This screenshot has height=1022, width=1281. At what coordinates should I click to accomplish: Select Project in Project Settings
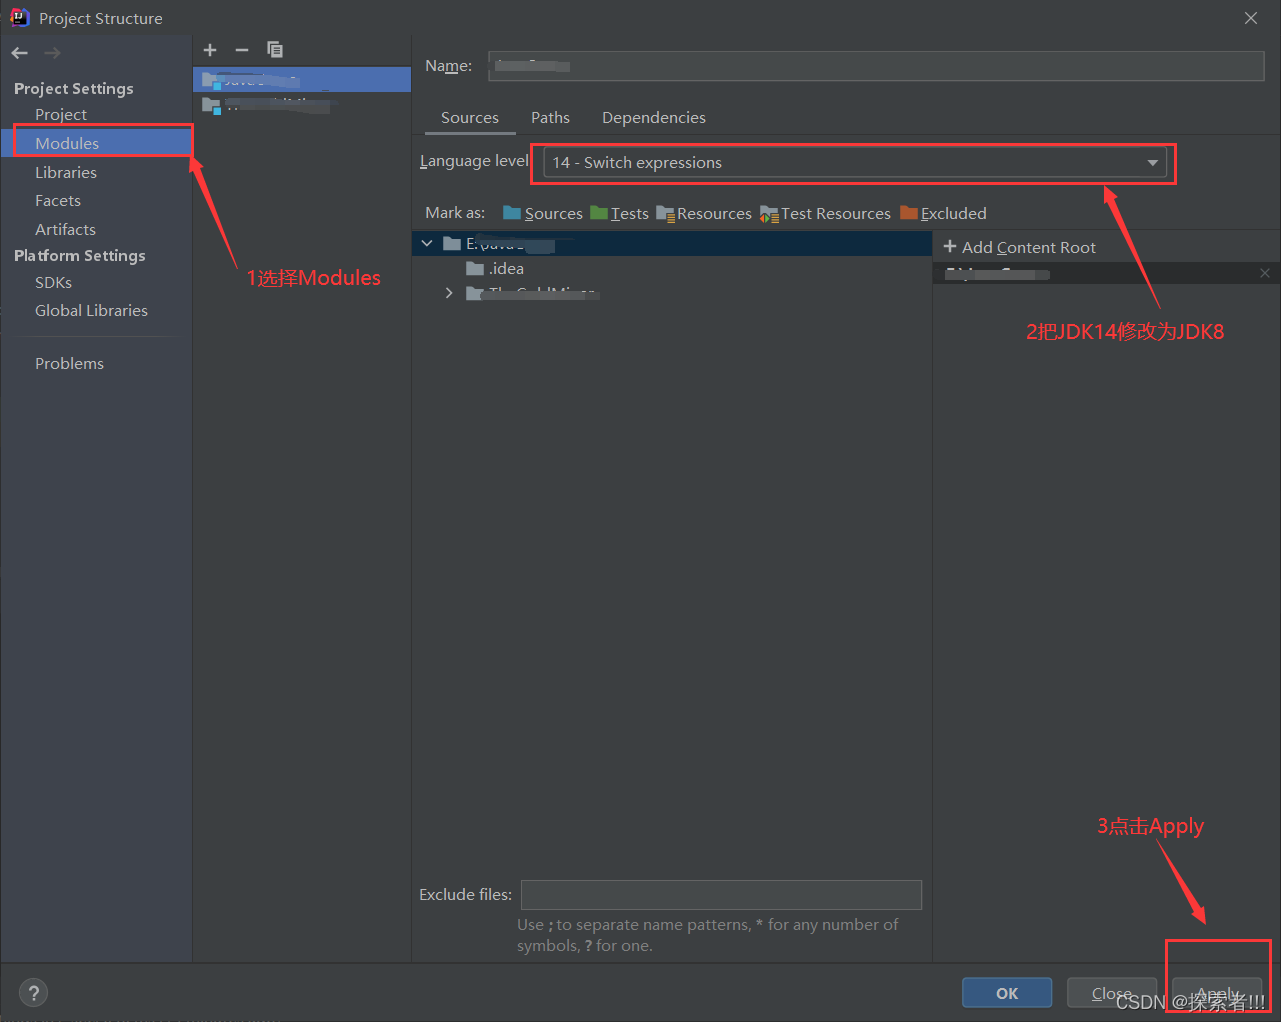point(61,114)
